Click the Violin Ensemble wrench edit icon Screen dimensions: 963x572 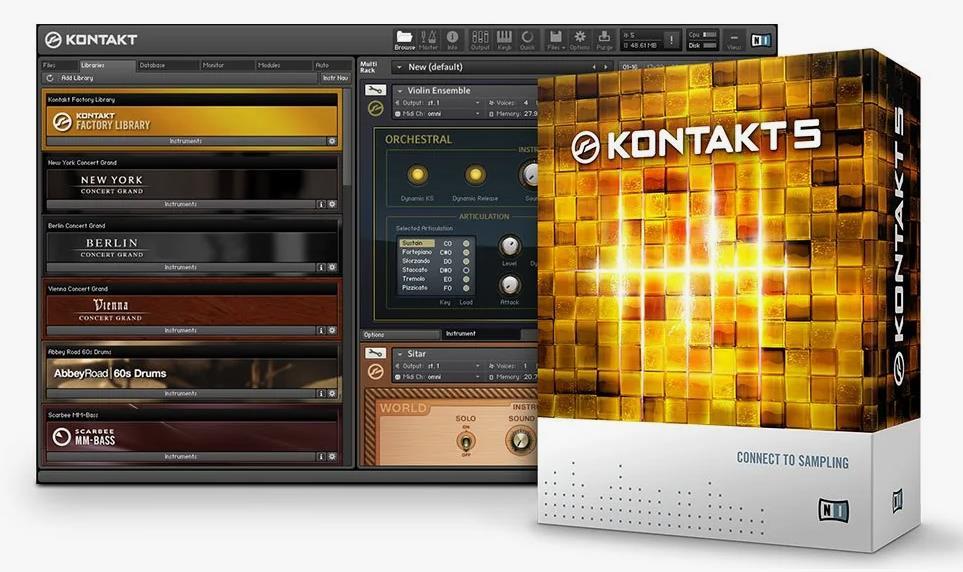(x=376, y=90)
